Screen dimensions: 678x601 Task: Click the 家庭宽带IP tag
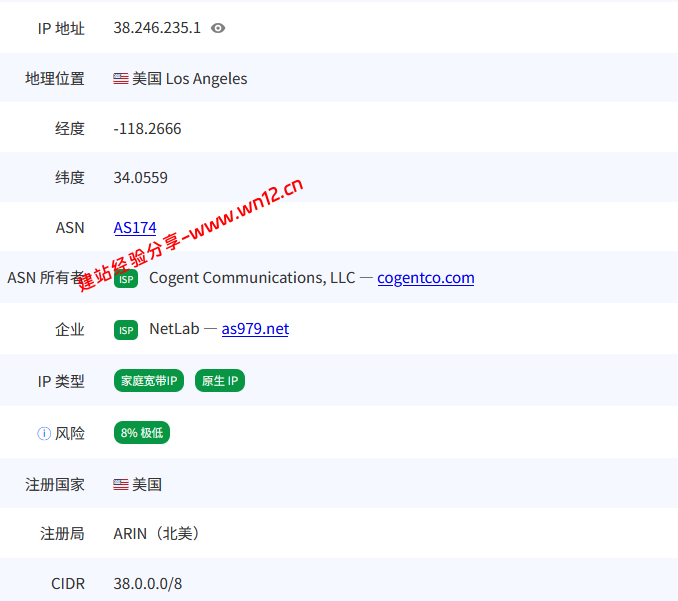pos(149,380)
